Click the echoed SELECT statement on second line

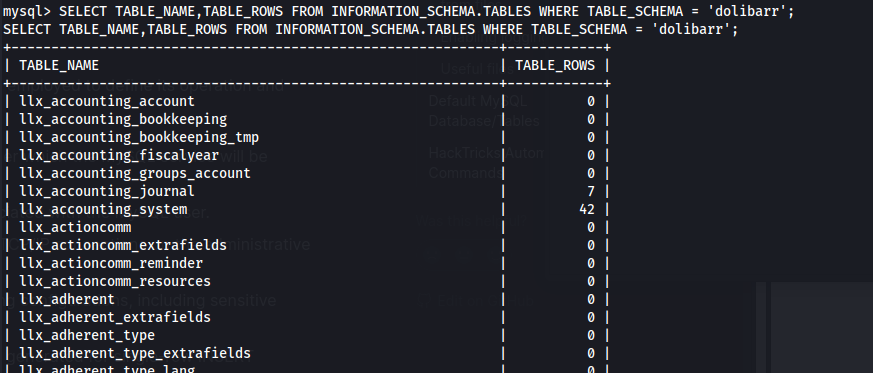point(370,29)
